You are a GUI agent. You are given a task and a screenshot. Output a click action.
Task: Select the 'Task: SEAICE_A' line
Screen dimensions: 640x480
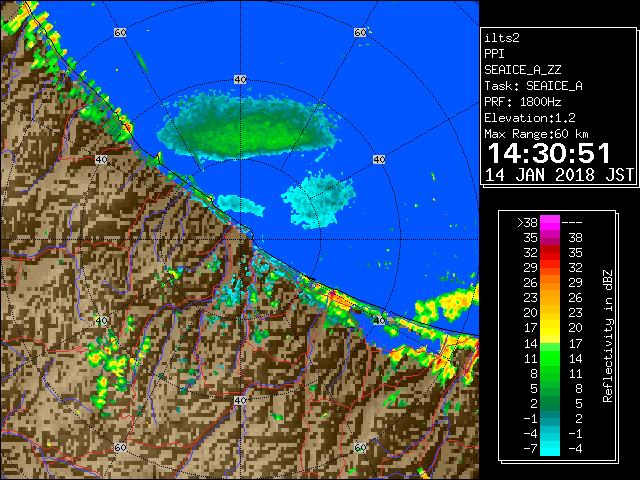click(x=533, y=86)
